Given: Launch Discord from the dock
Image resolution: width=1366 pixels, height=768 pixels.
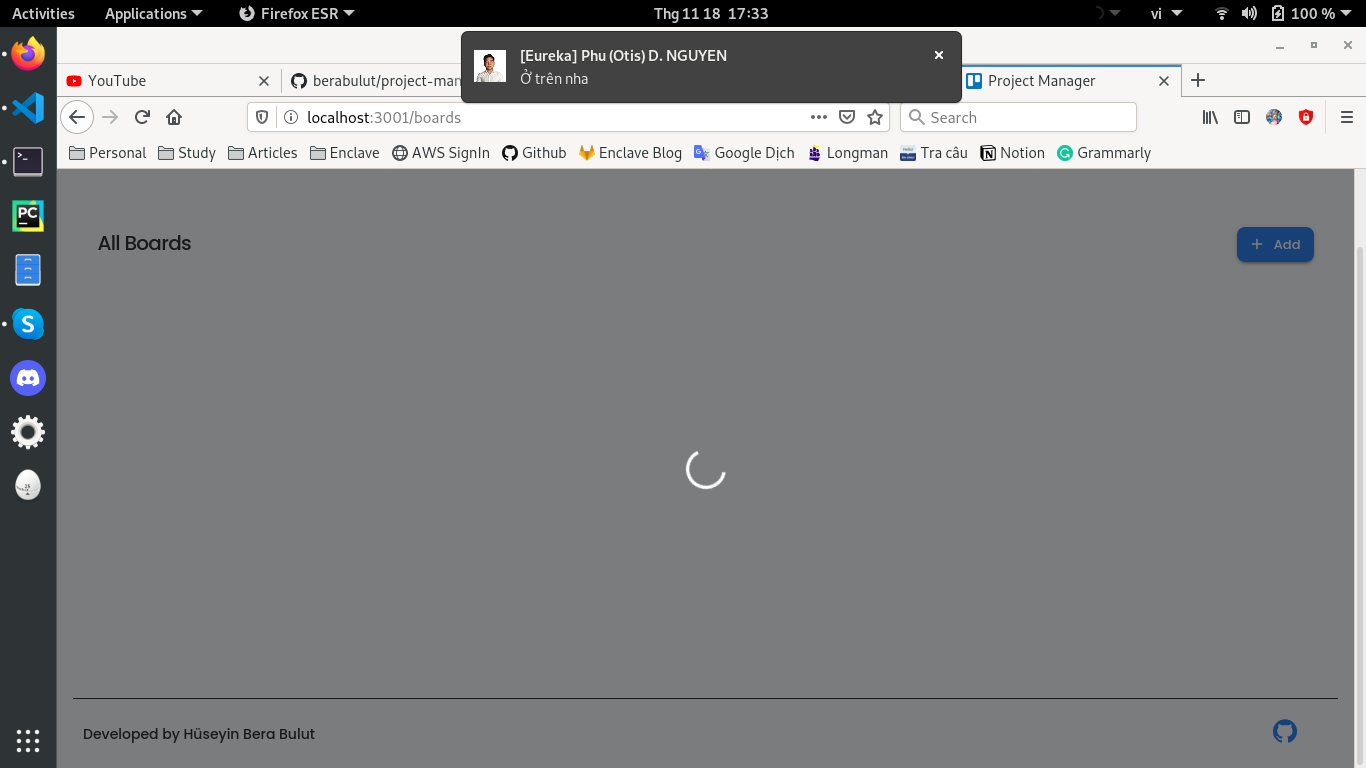Looking at the screenshot, I should (28, 378).
